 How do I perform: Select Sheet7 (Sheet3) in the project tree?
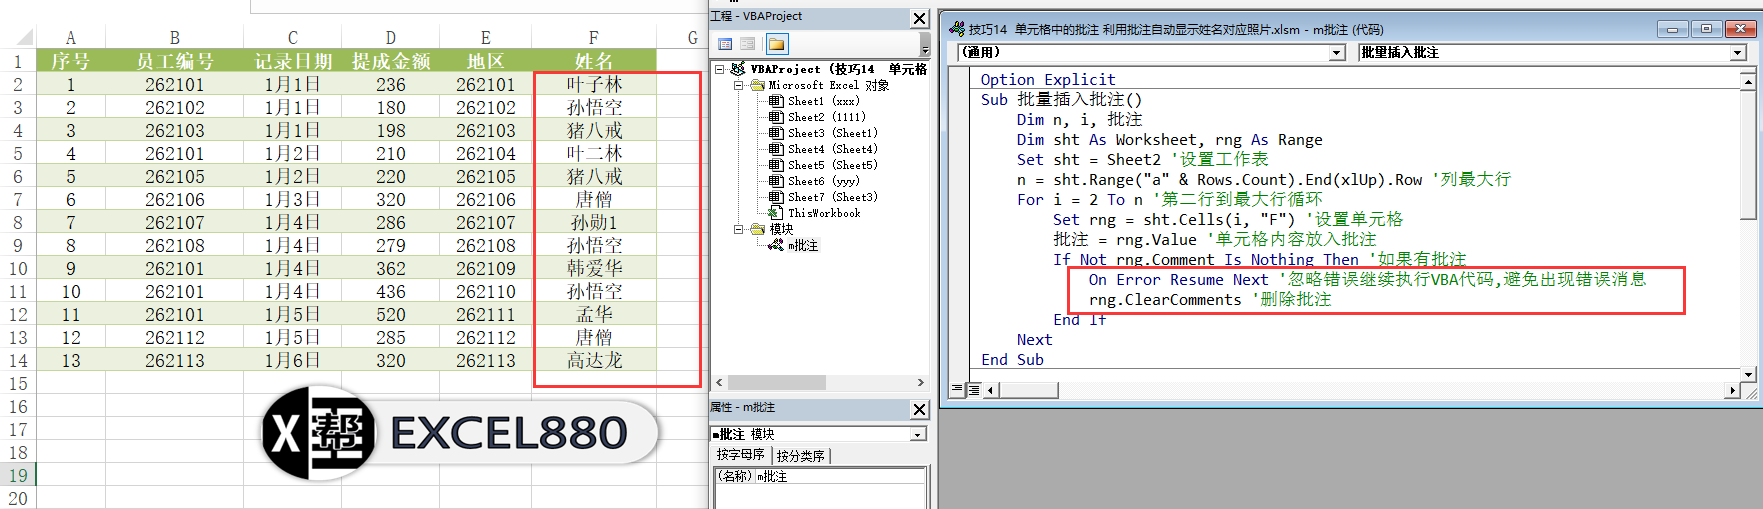(x=823, y=197)
